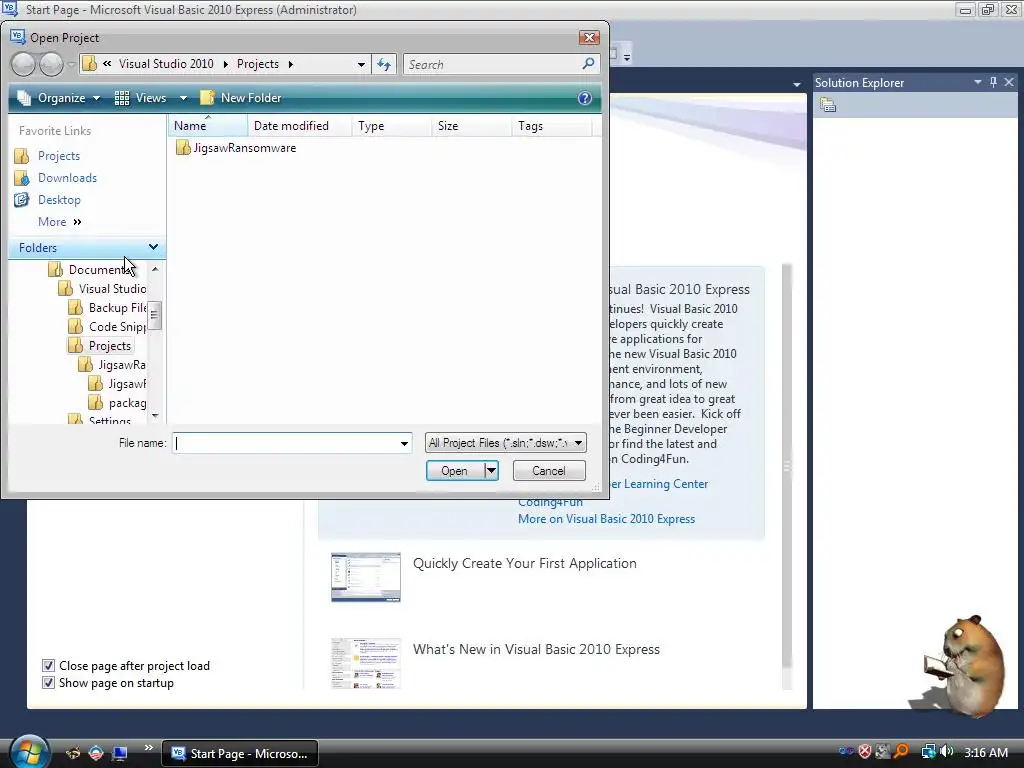Open Solution Explorer window position dropdown
Image resolution: width=1024 pixels, height=768 pixels.
click(978, 82)
